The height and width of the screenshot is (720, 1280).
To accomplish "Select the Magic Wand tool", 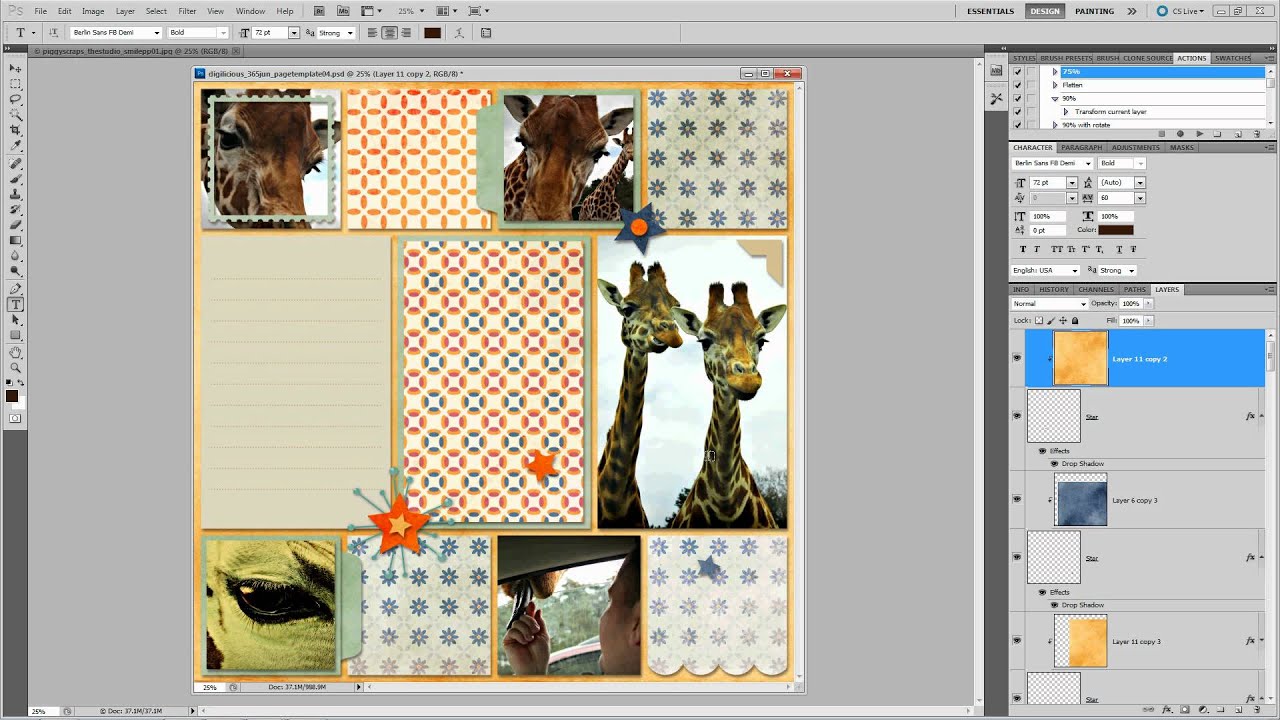I will pos(16,115).
